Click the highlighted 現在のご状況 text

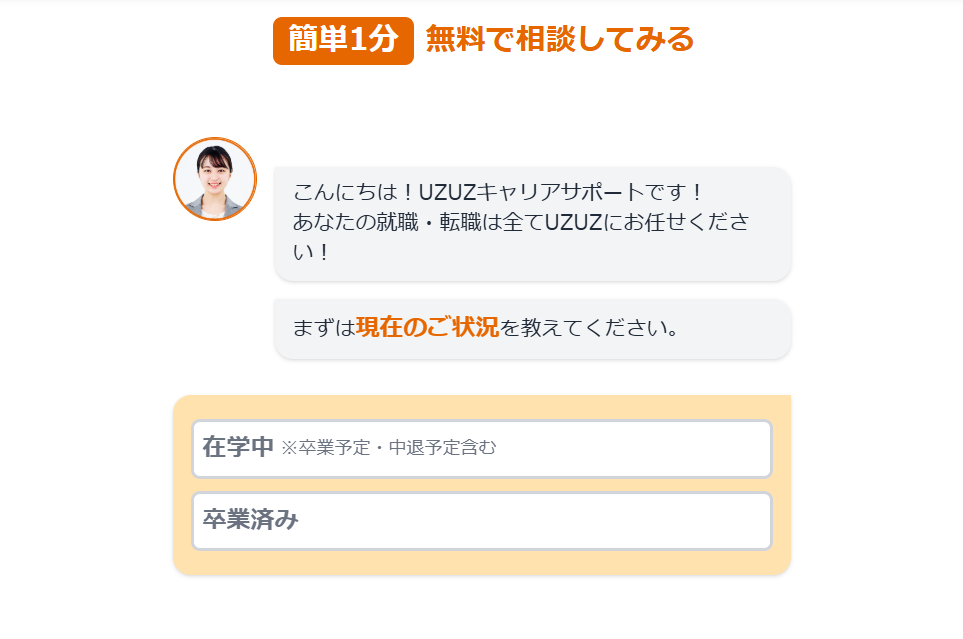tap(427, 327)
